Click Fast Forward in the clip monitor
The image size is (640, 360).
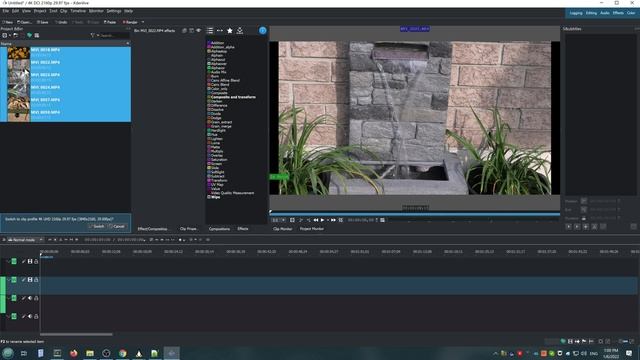click(333, 220)
